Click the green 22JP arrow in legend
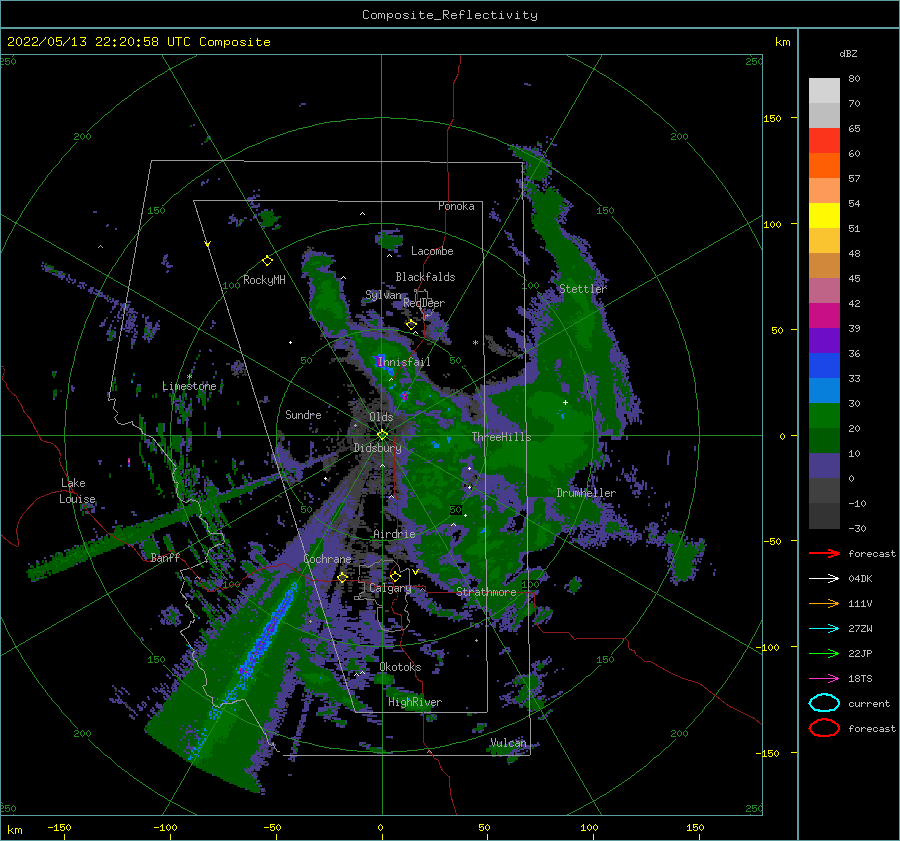The image size is (900, 841). click(x=824, y=653)
